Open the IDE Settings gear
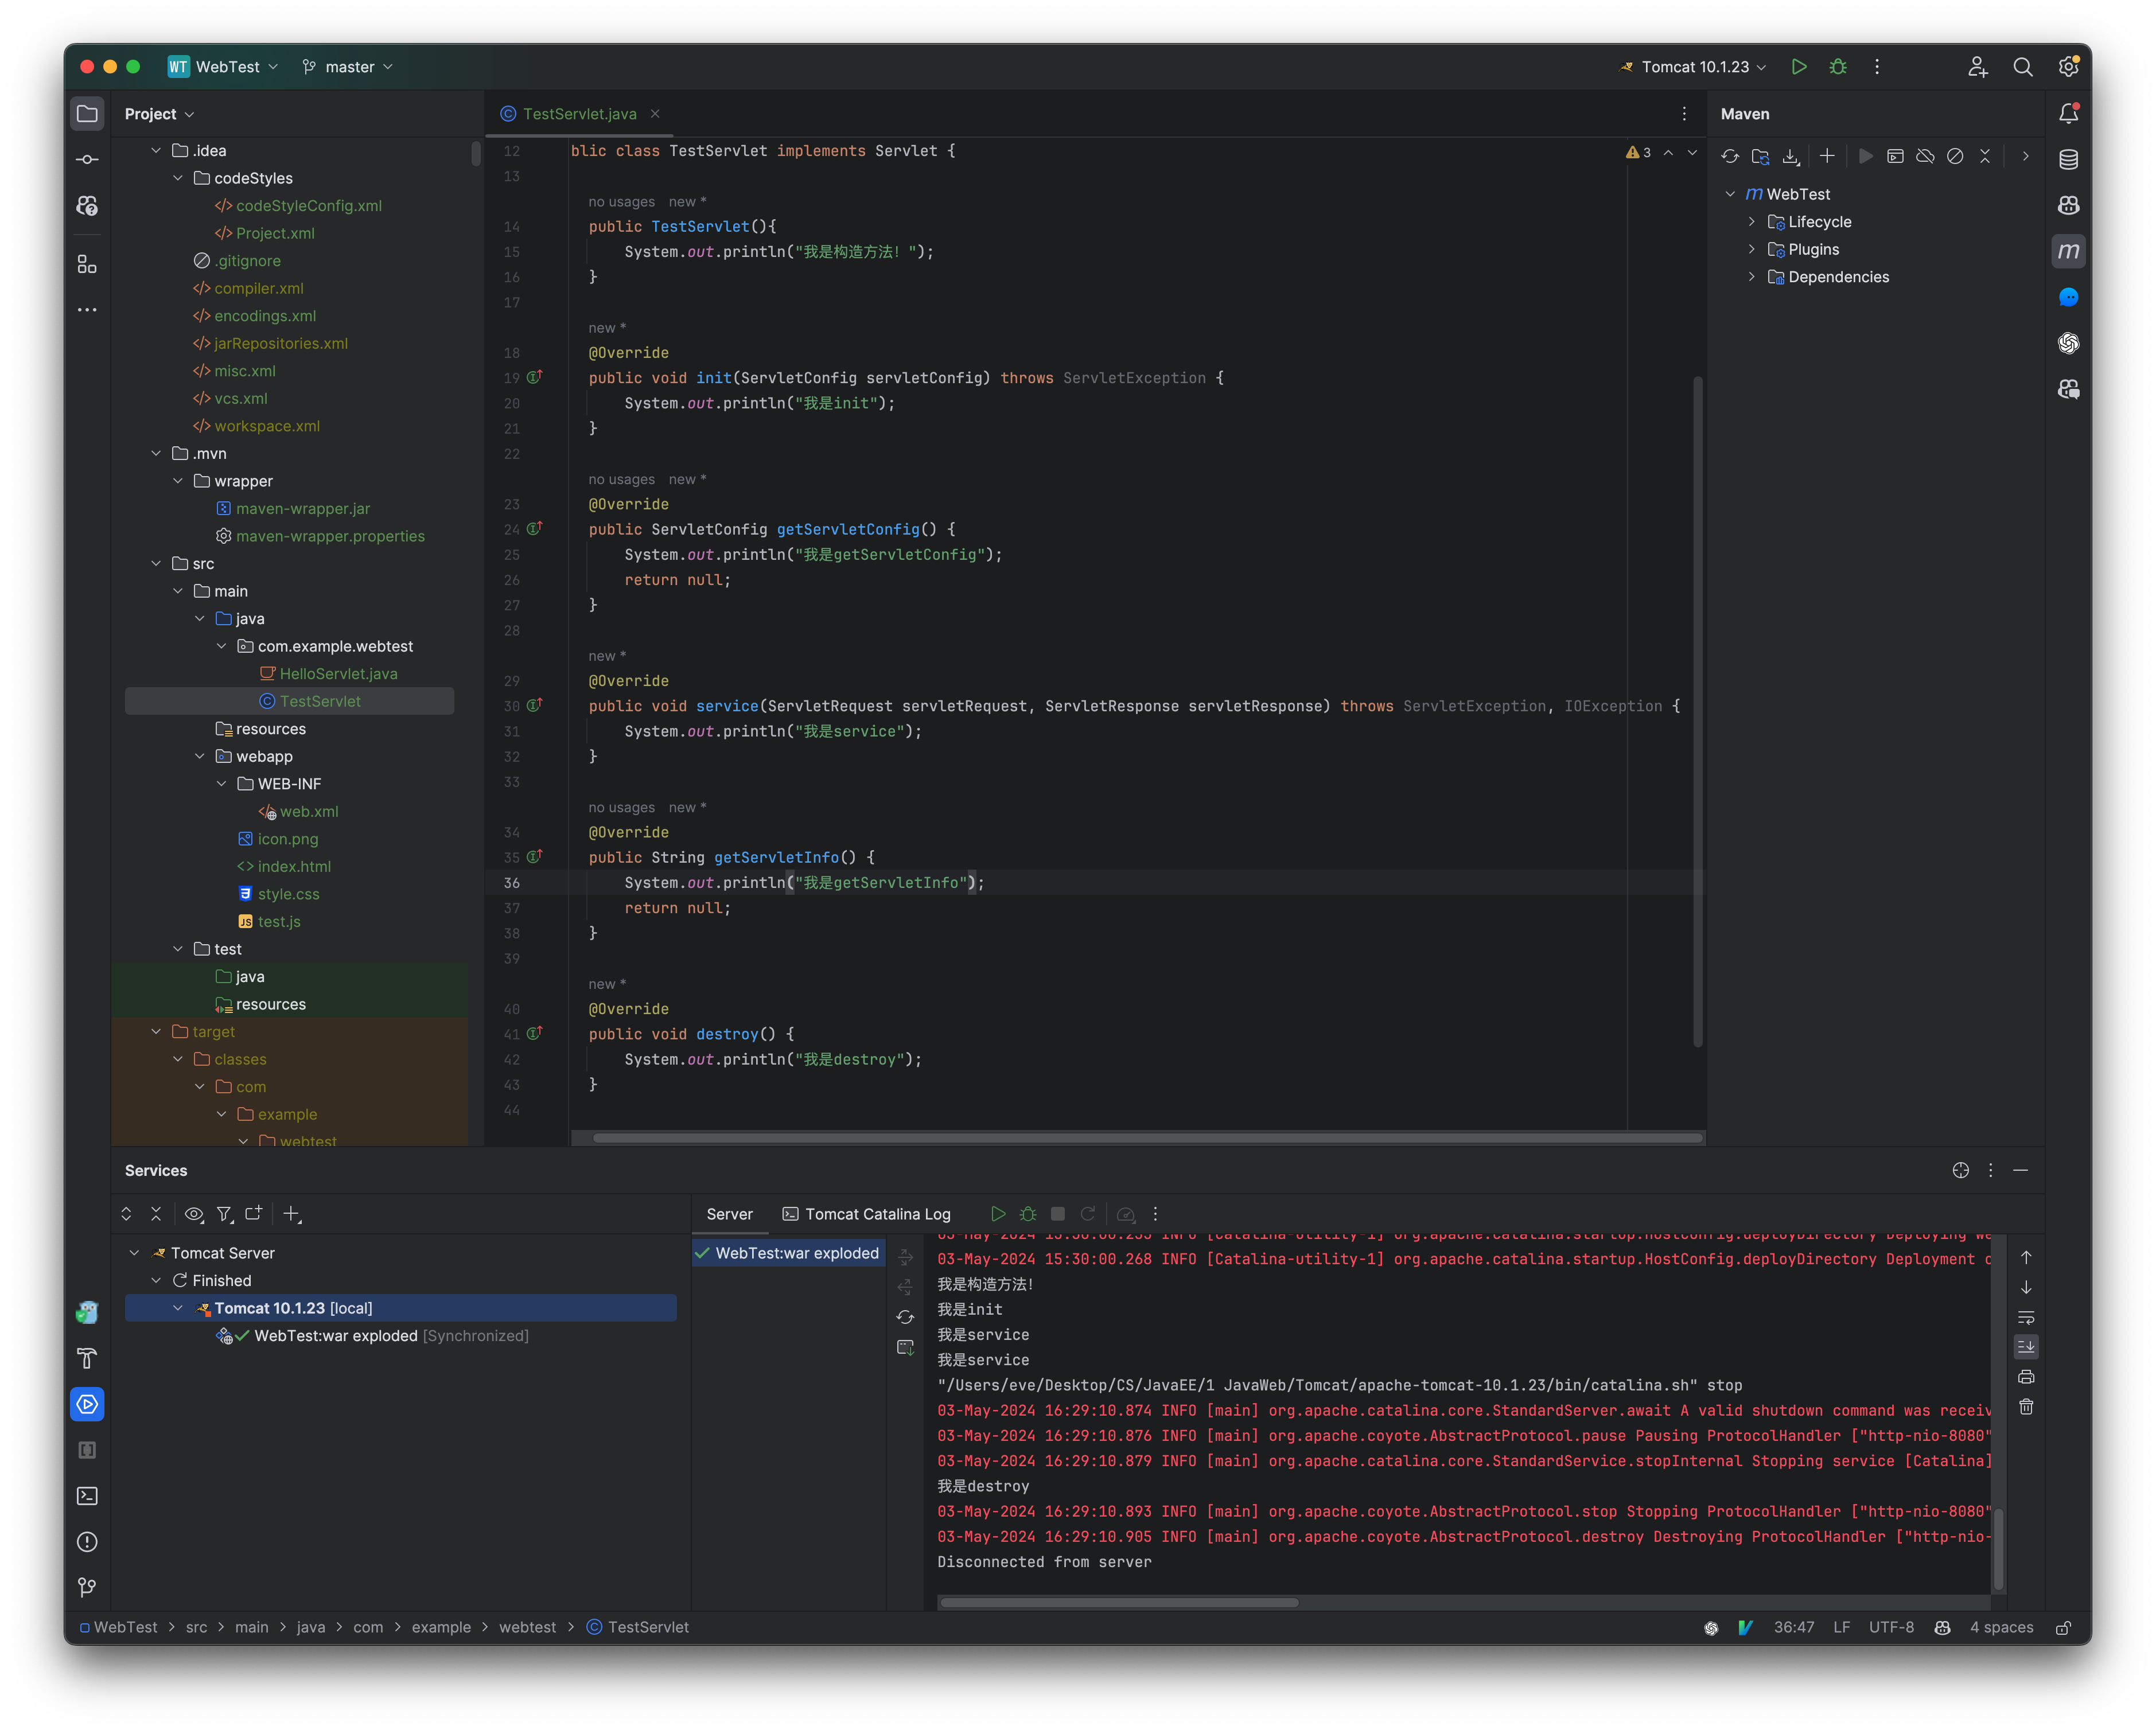Image resolution: width=2156 pixels, height=1730 pixels. tap(2069, 66)
